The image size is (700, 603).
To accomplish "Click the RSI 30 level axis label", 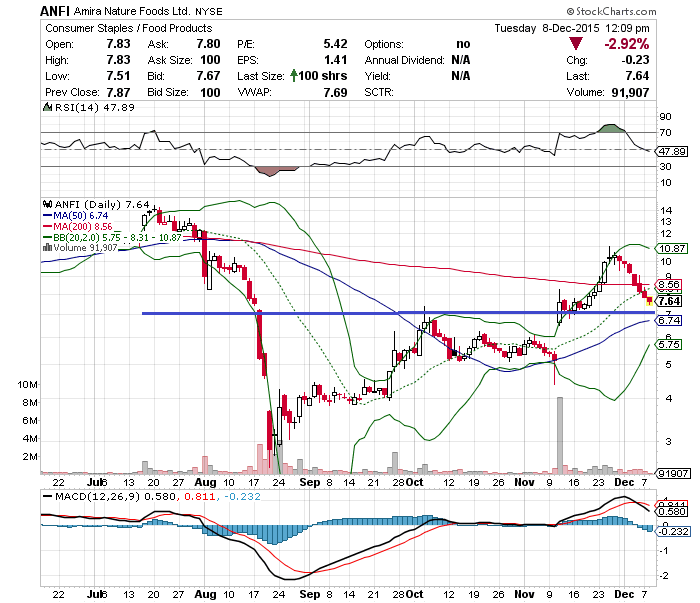I will coord(665,166).
